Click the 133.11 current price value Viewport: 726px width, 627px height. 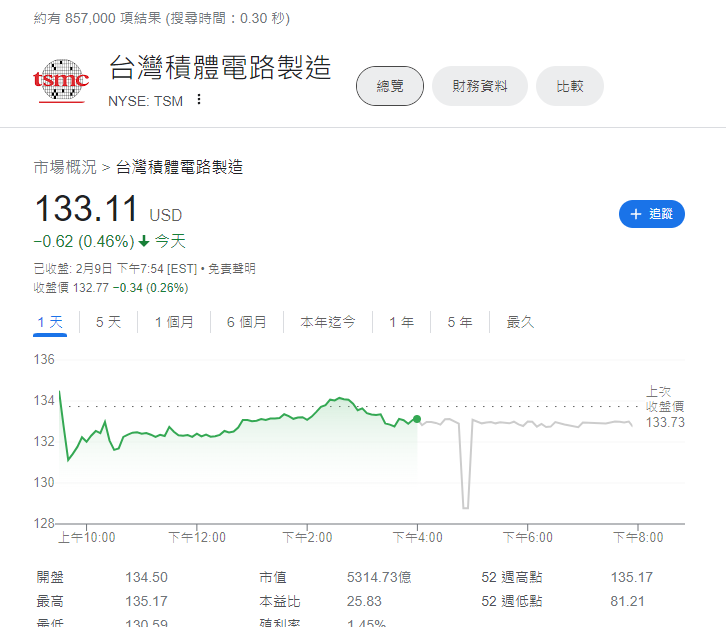[x=86, y=209]
